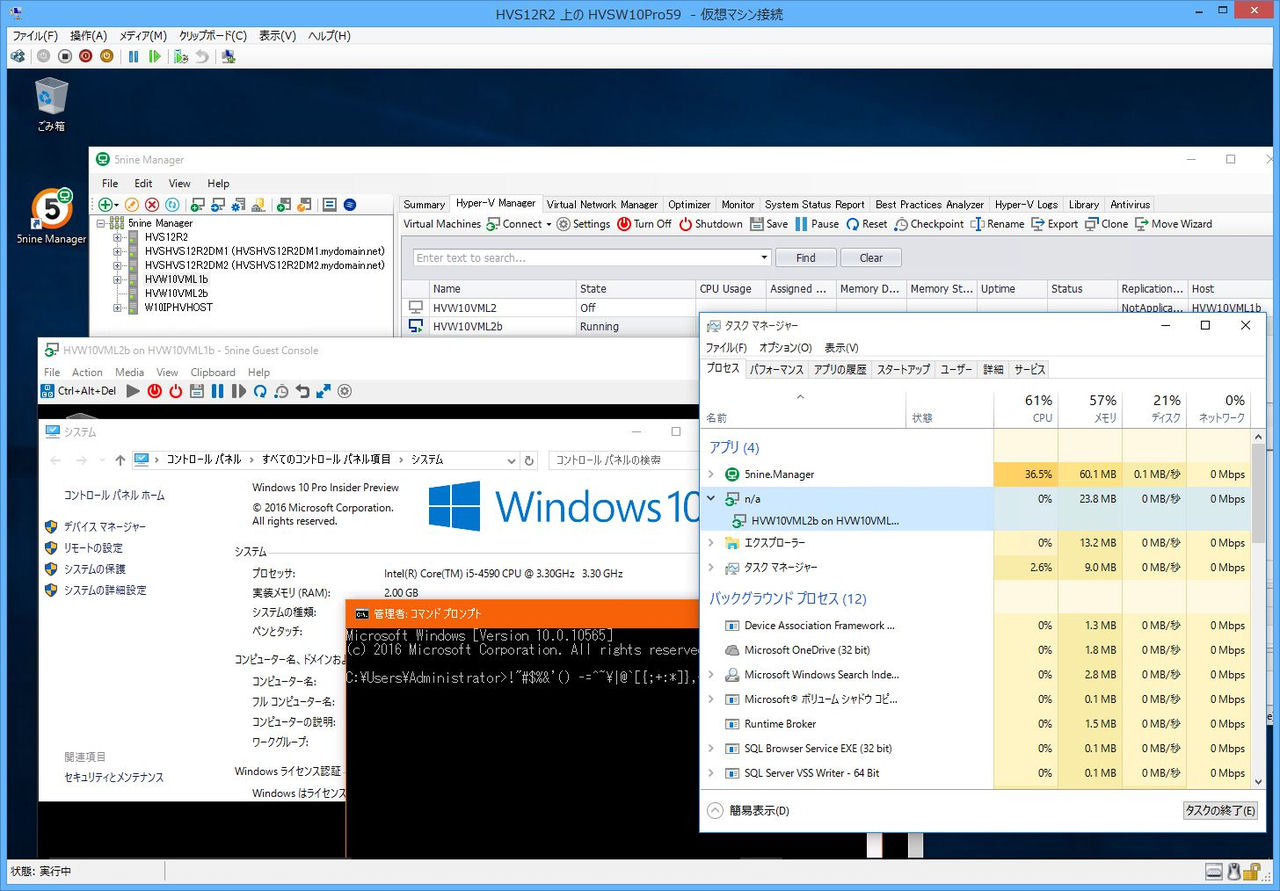1280x891 pixels.
Task: Click Checkpoint in the Virtual Machines toolbar
Action: coord(929,224)
